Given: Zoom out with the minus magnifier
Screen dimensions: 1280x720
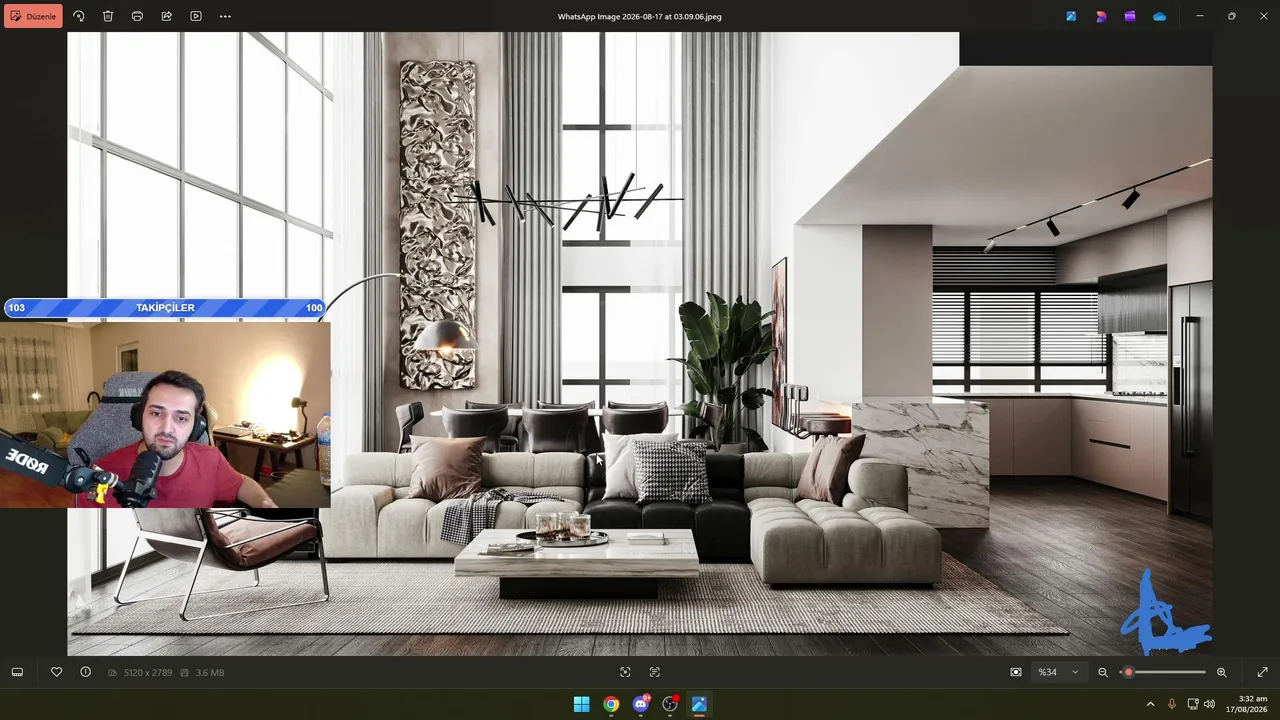Looking at the screenshot, I should [1103, 672].
